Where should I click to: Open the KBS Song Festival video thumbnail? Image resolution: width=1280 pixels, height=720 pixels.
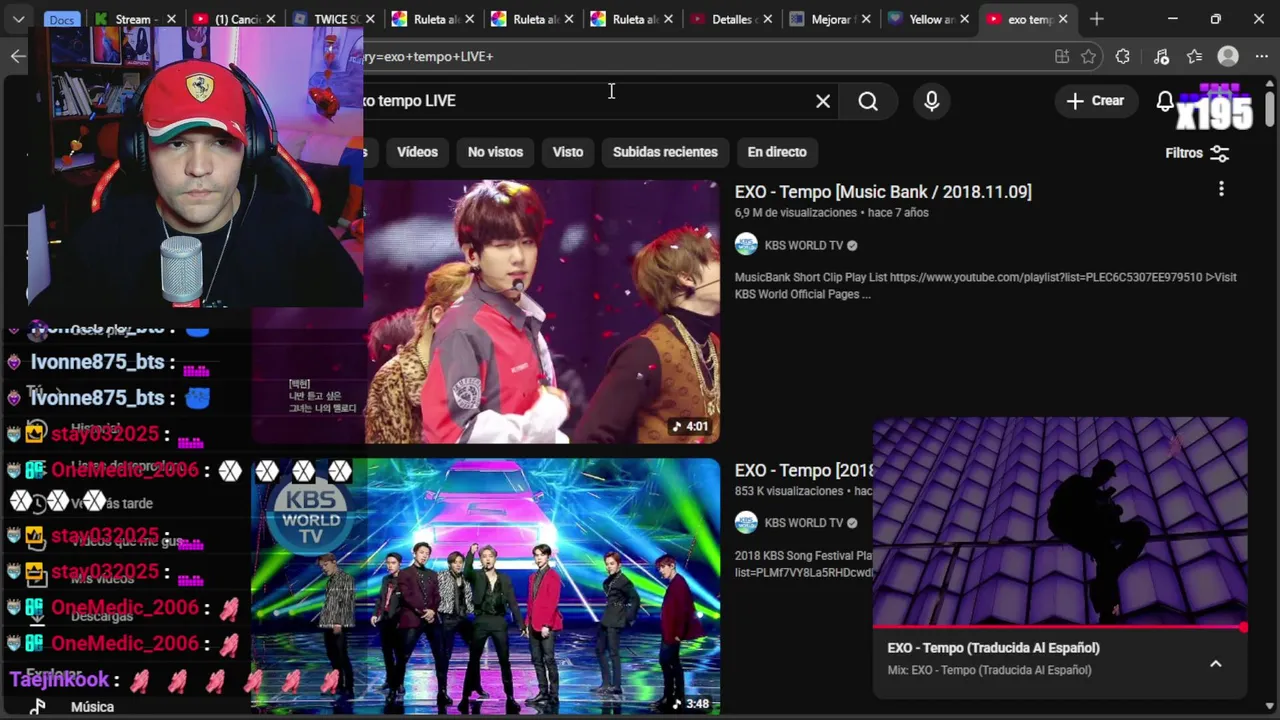[x=485, y=586]
